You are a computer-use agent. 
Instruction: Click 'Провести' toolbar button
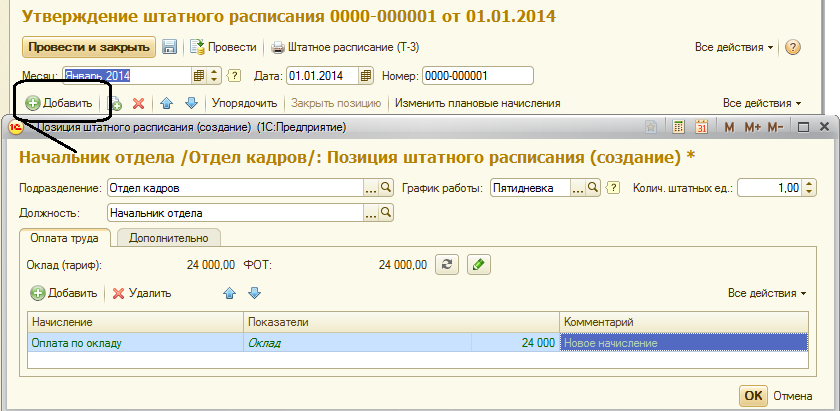coord(224,47)
